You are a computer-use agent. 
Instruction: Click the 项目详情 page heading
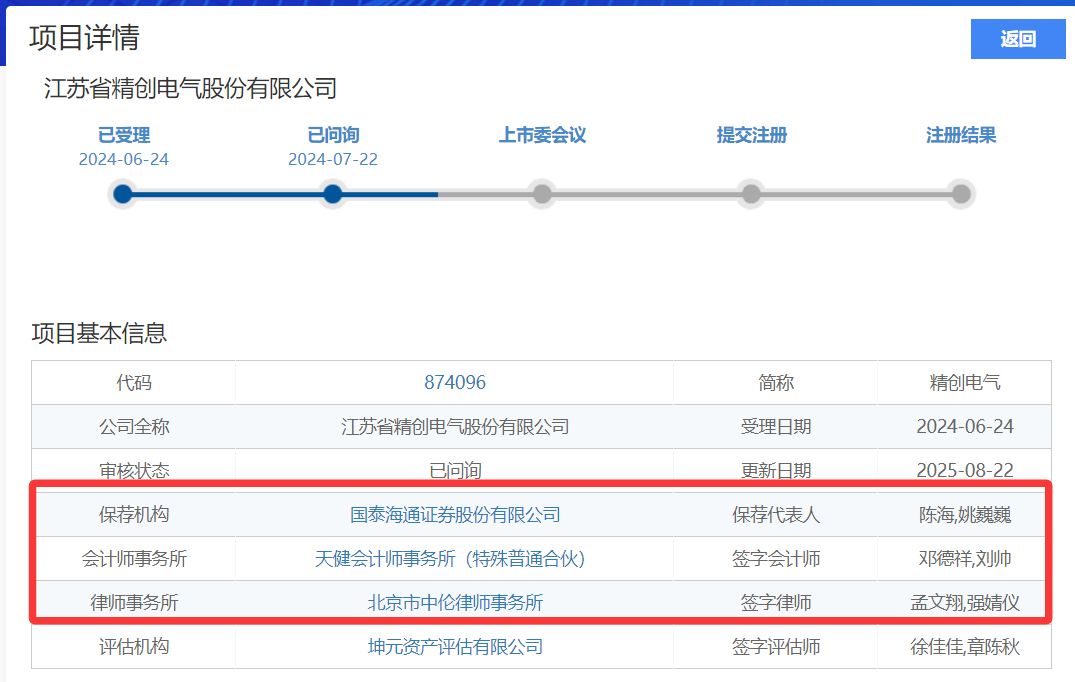[x=84, y=38]
